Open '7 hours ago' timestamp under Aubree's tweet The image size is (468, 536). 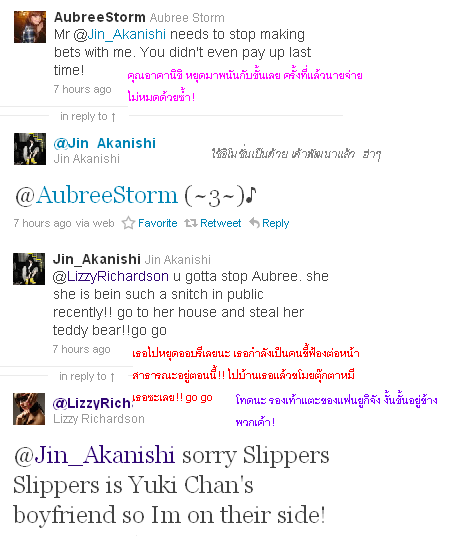82,89
